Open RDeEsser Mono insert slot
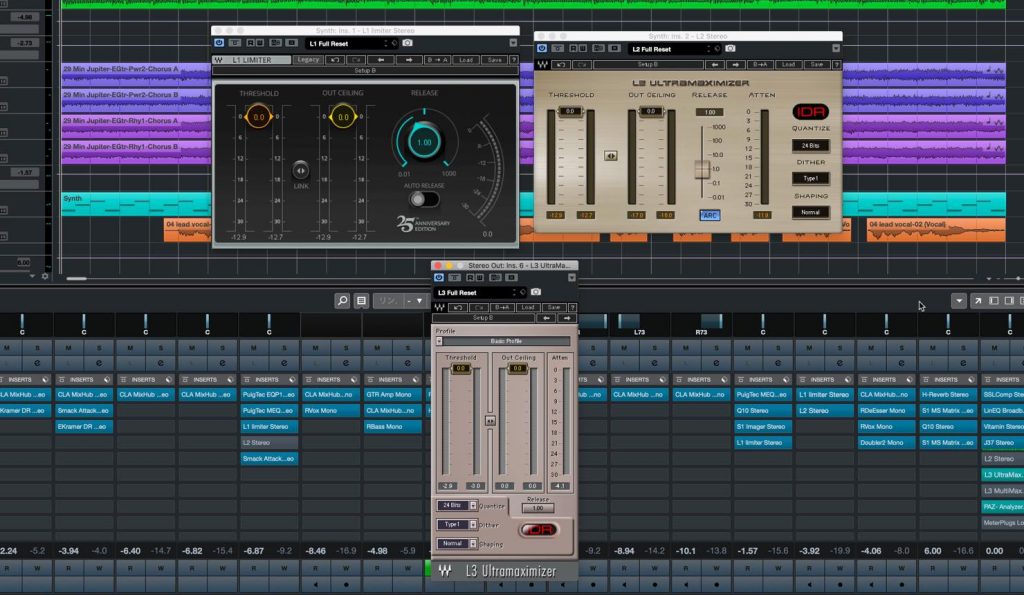 886,411
